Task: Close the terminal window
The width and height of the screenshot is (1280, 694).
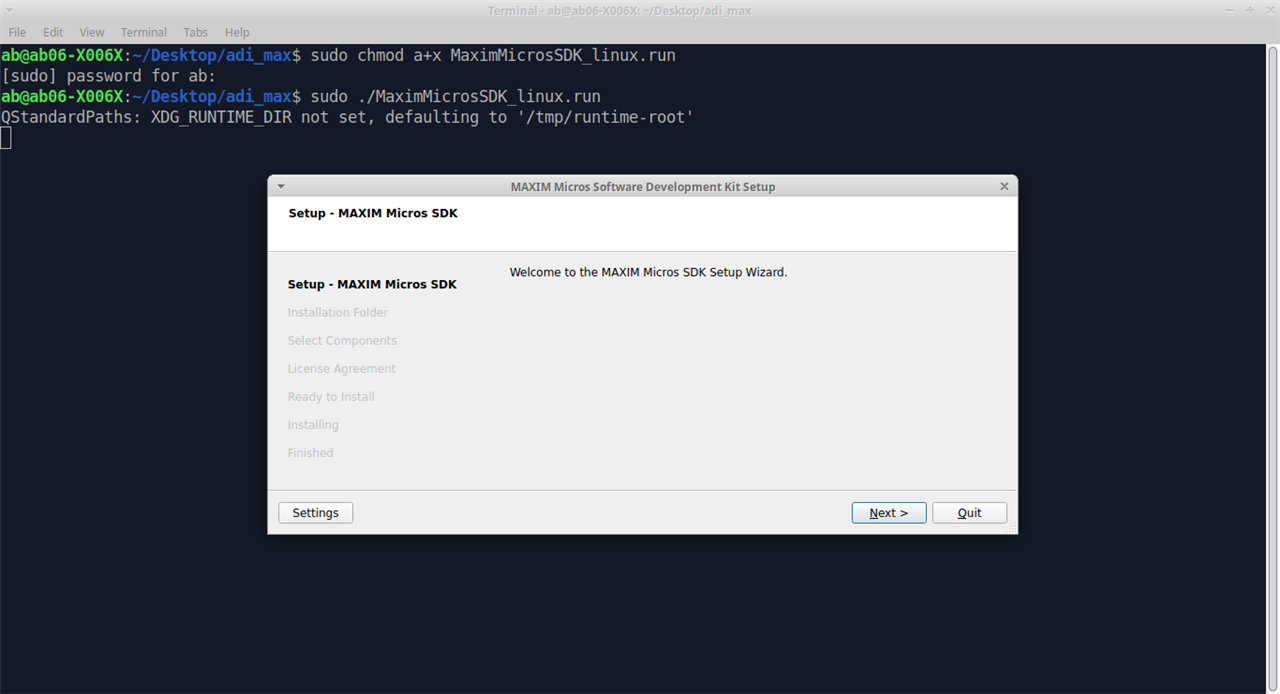Action: pos(1268,10)
